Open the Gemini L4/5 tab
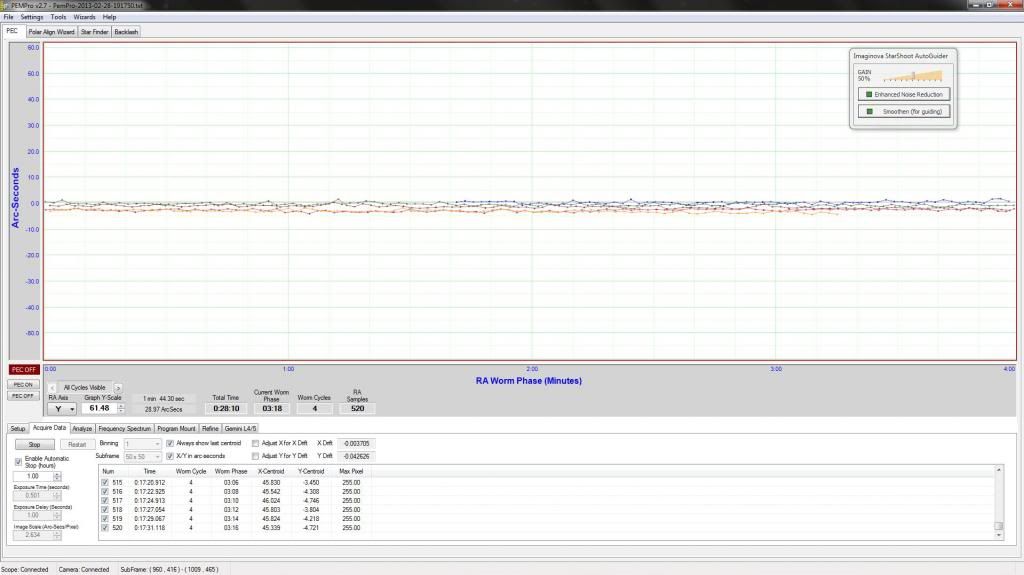 pos(240,429)
